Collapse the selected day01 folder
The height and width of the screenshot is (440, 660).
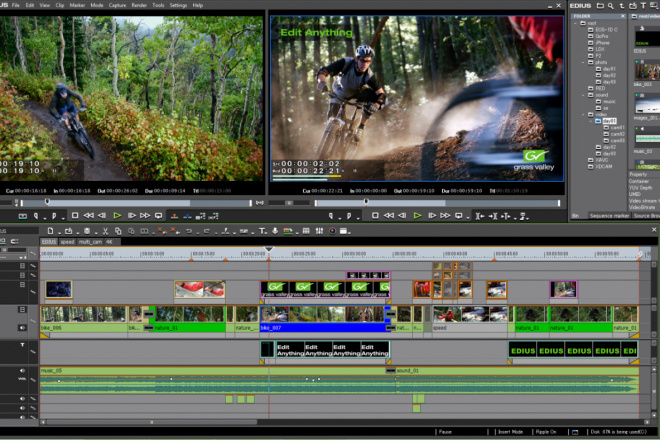[591, 121]
